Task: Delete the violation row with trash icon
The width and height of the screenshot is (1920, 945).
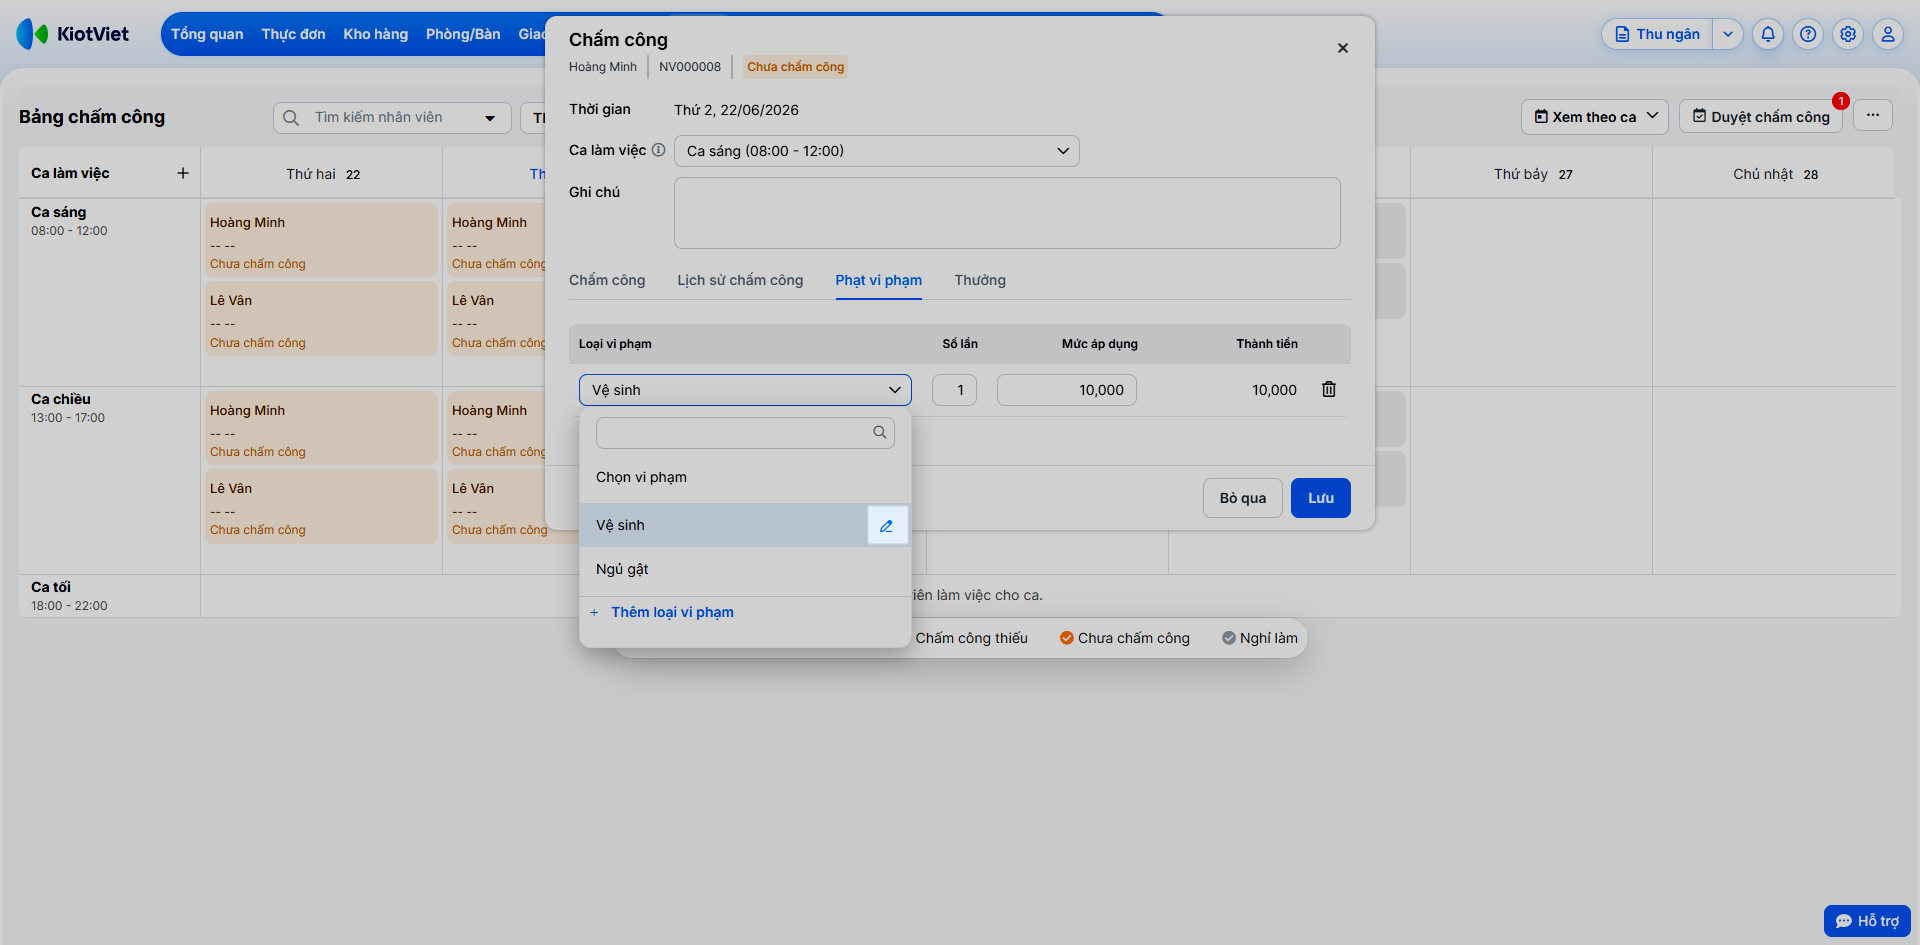Action: (x=1329, y=389)
